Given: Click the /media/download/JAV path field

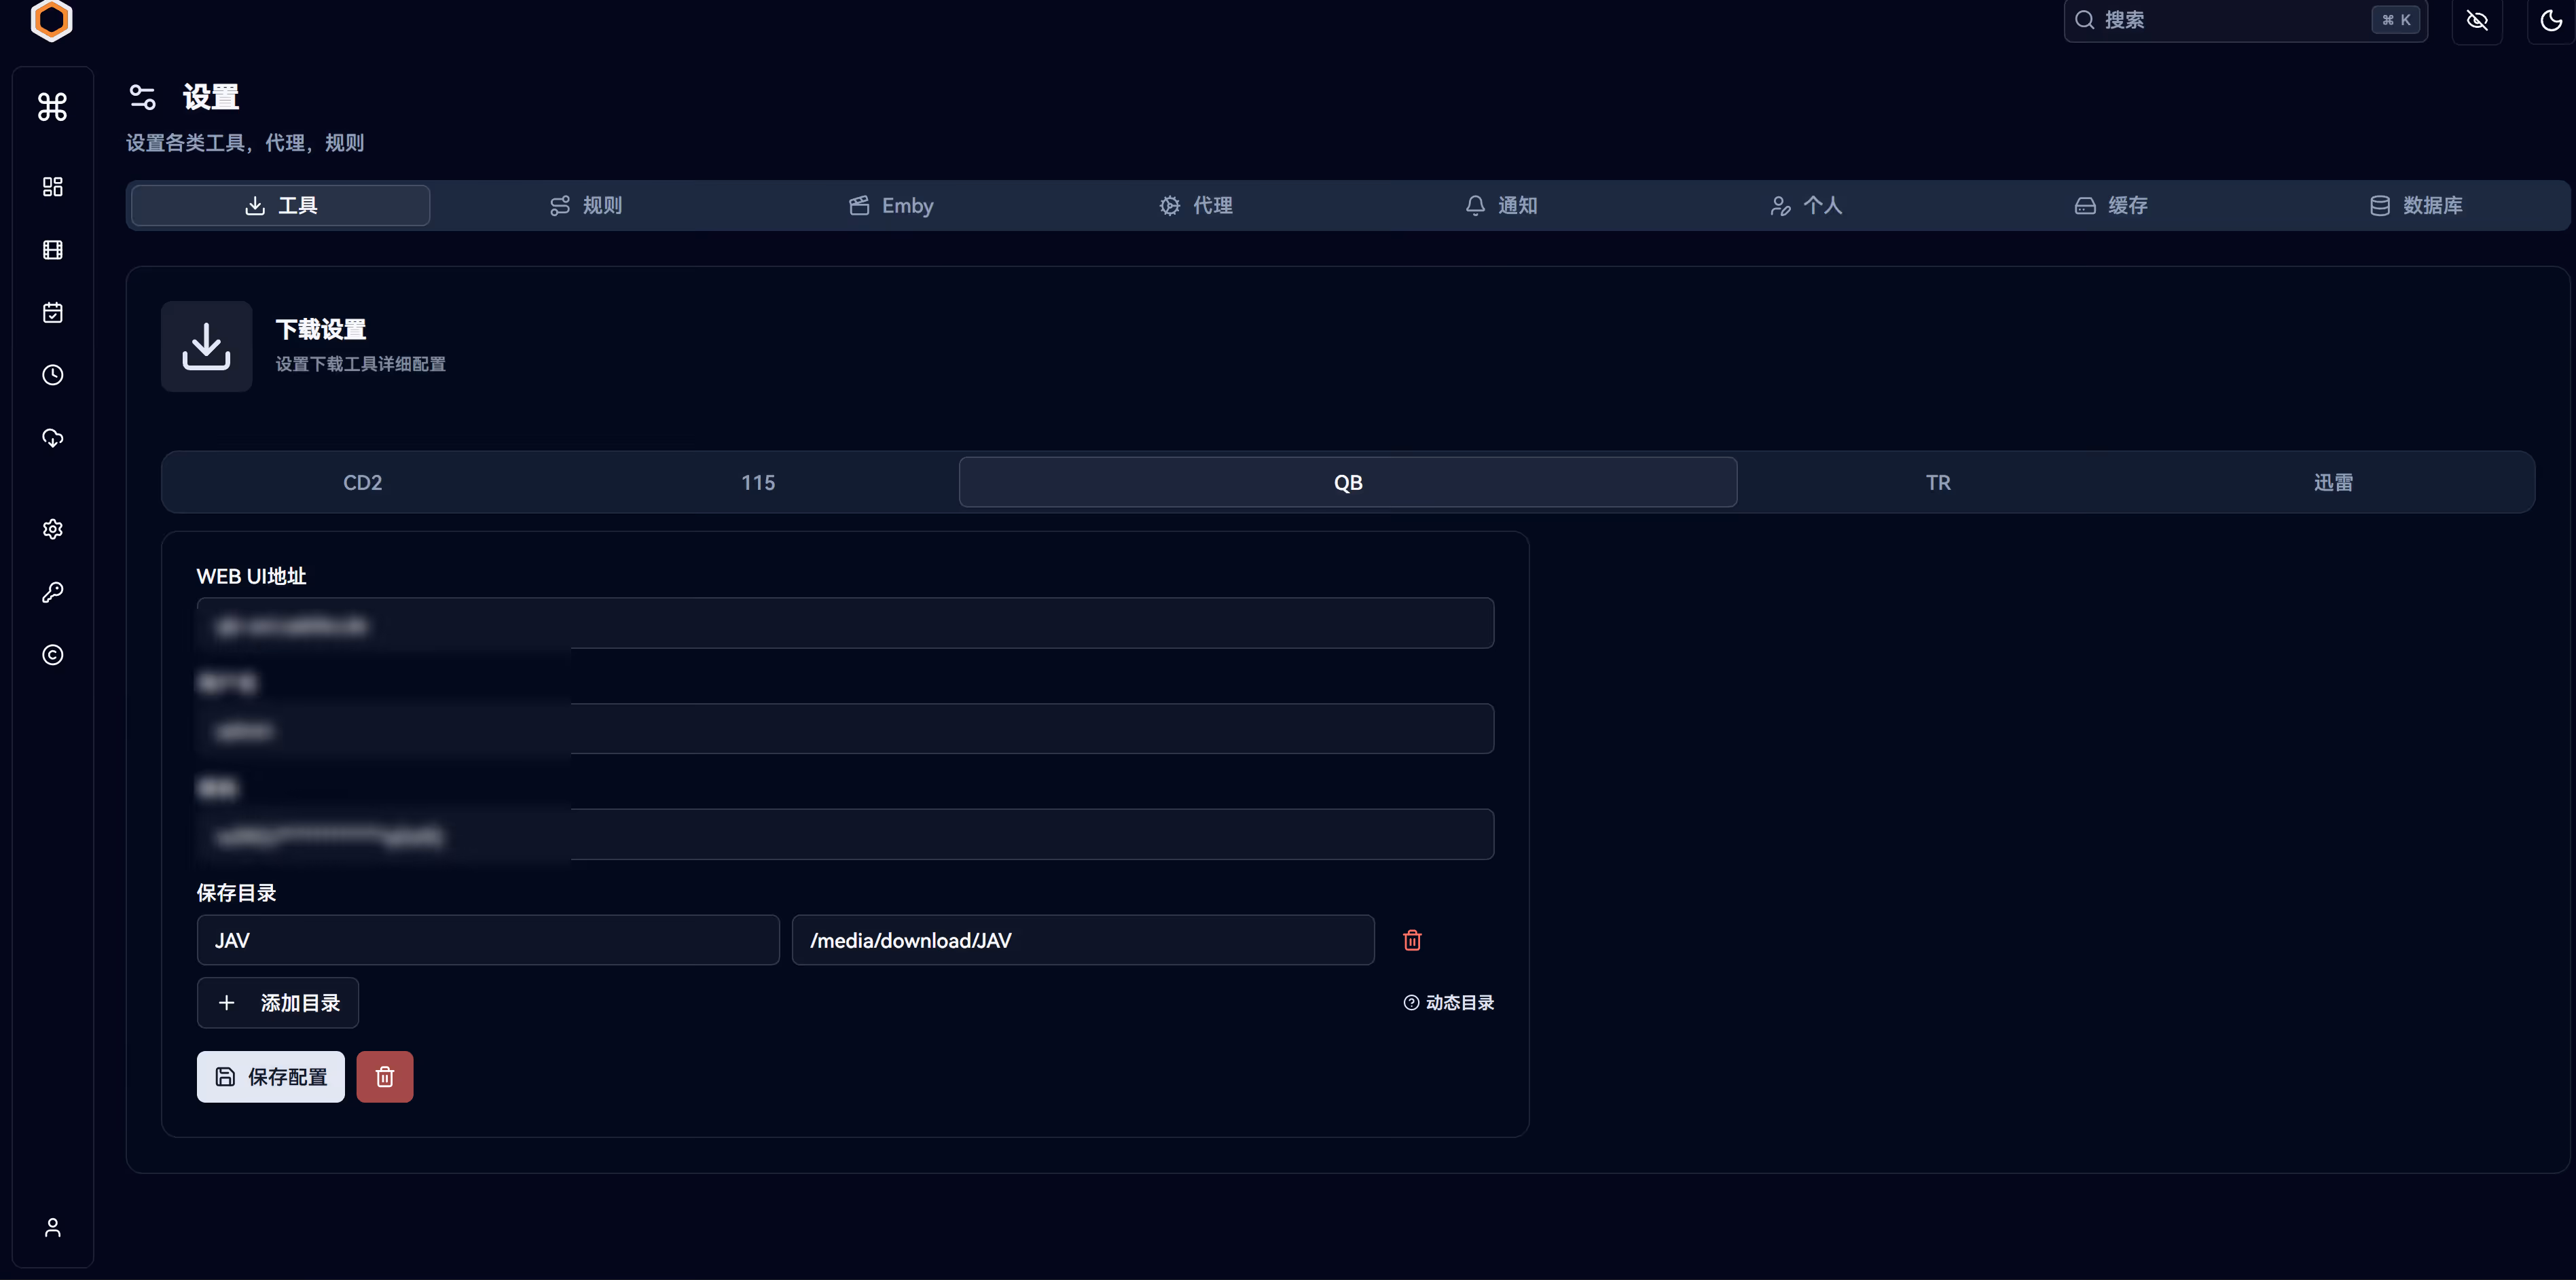Looking at the screenshot, I should click(x=1082, y=940).
